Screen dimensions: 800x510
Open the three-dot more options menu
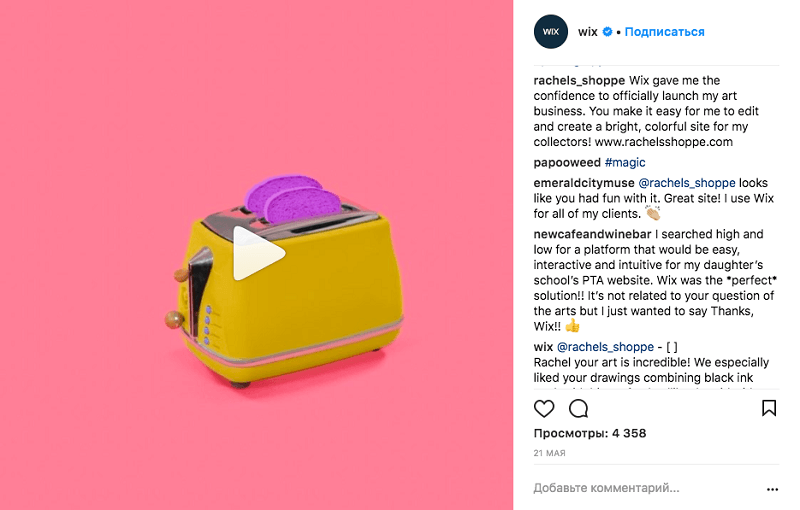point(772,489)
